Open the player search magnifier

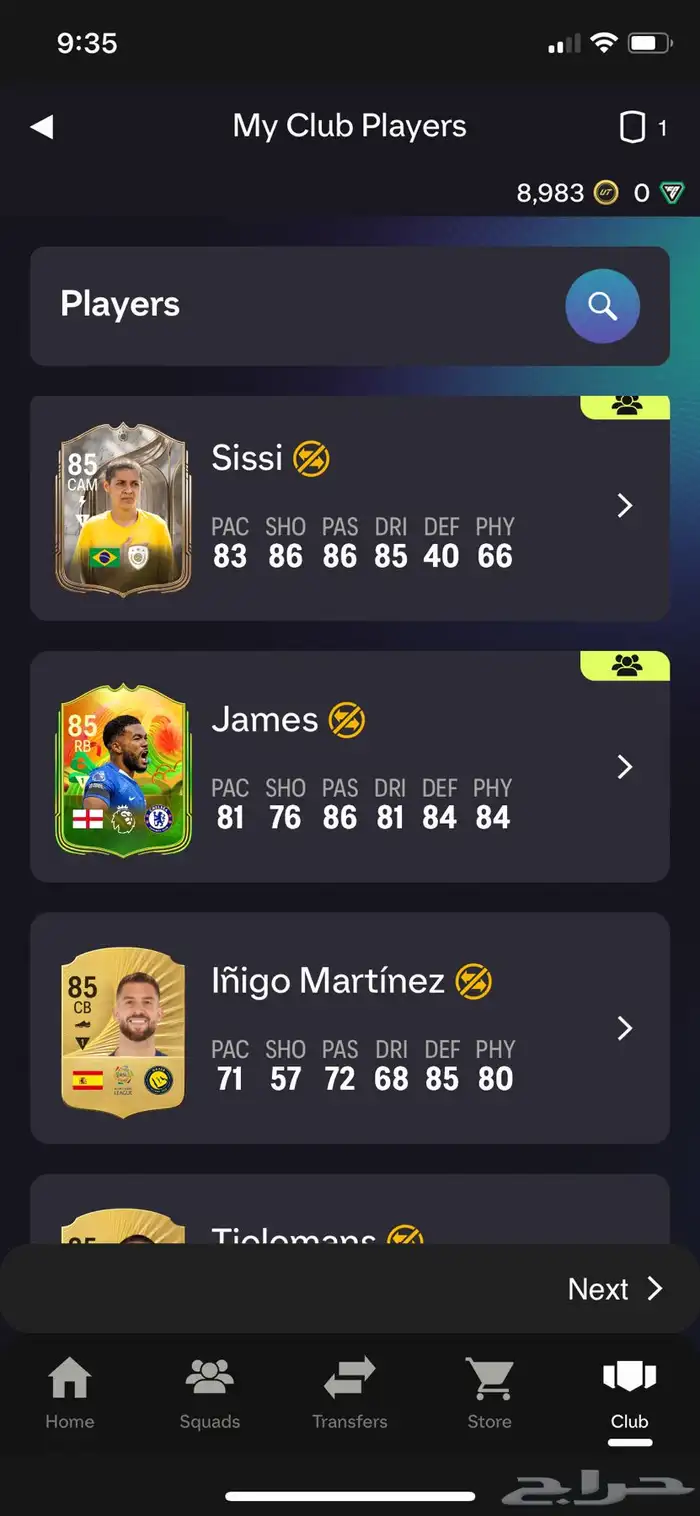tap(602, 306)
